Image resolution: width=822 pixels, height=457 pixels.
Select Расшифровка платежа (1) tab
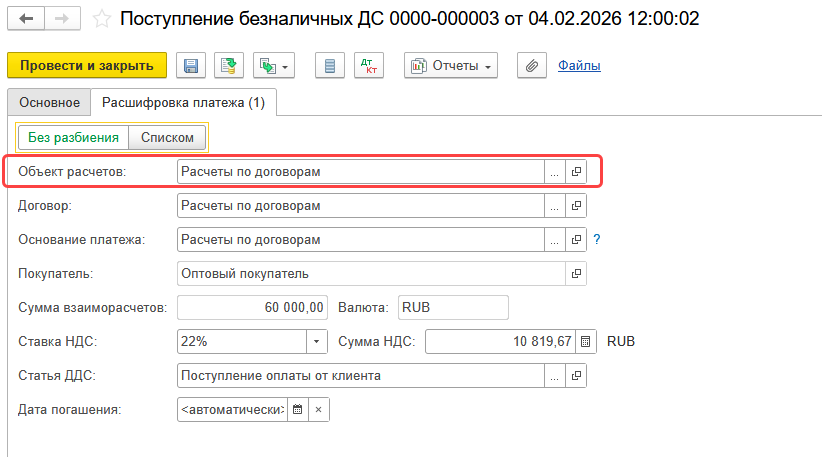[183, 102]
